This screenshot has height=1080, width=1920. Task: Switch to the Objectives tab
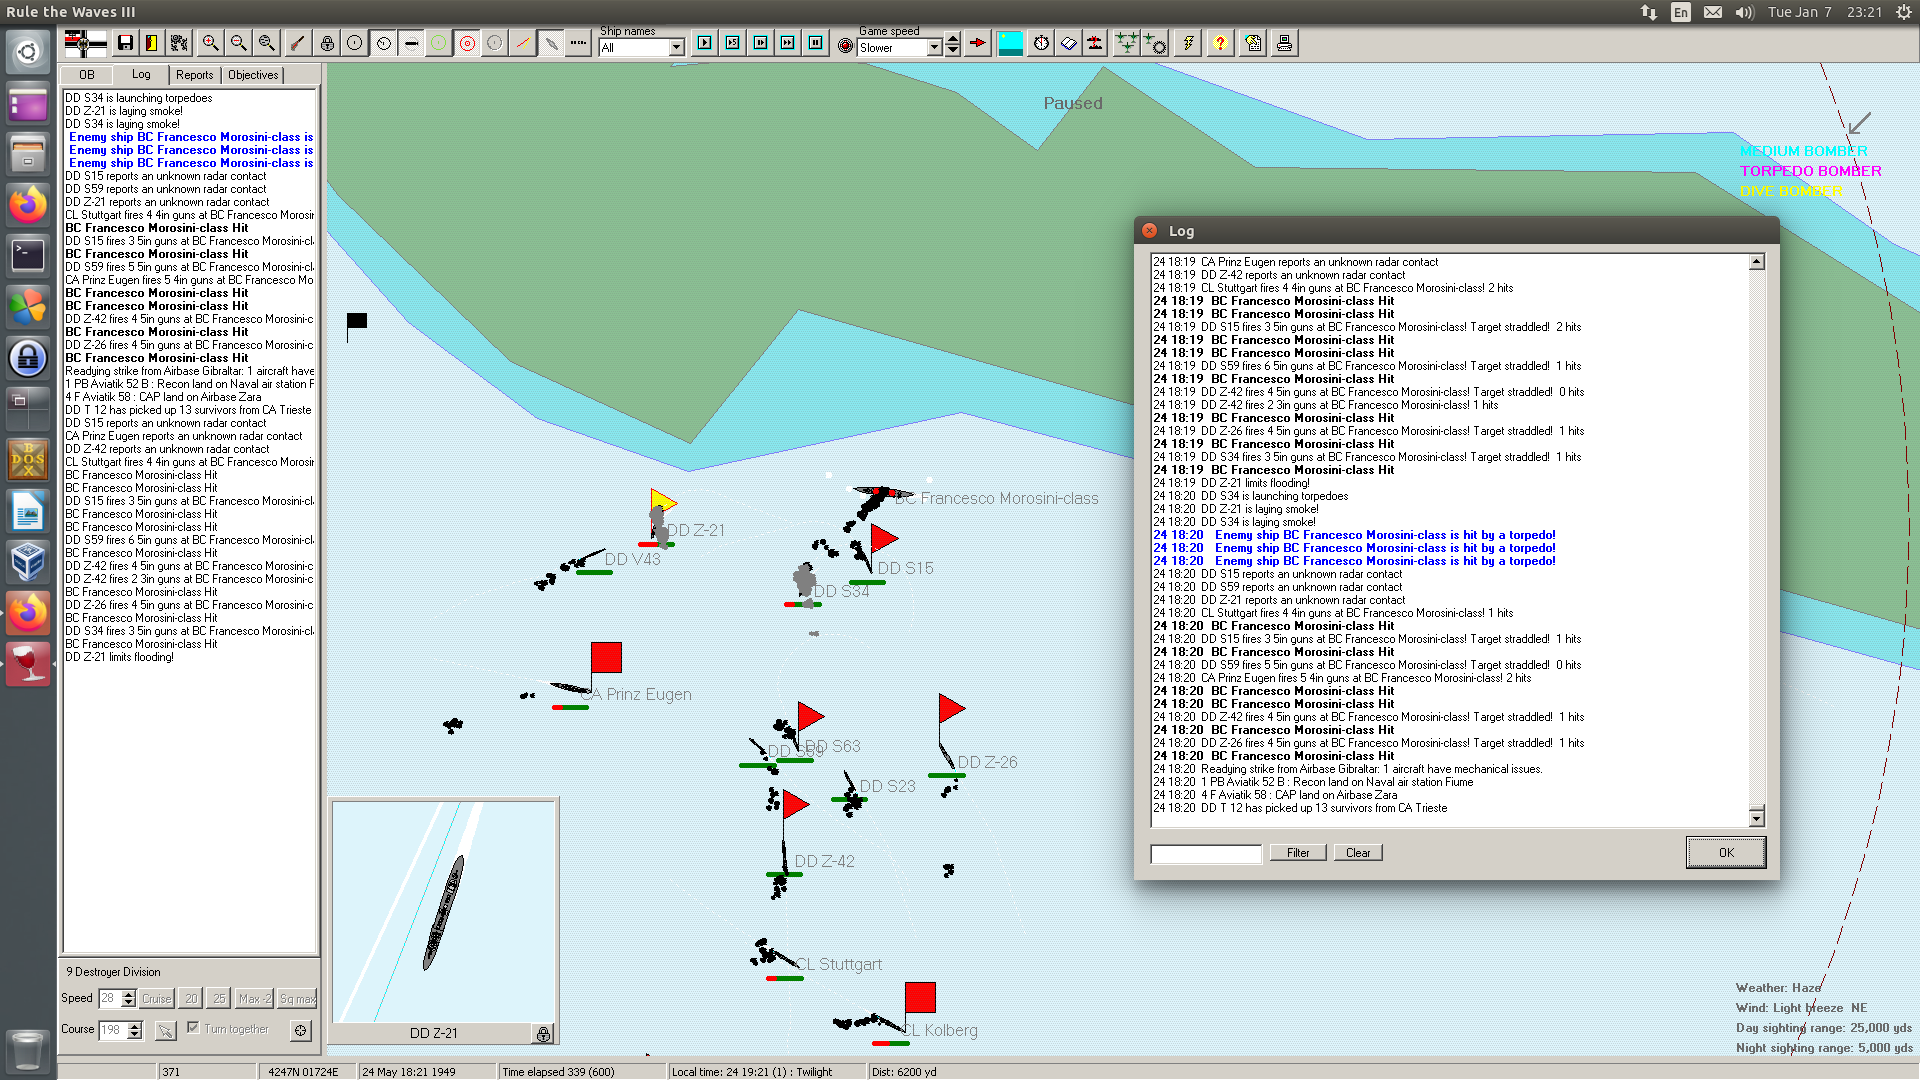(x=253, y=75)
